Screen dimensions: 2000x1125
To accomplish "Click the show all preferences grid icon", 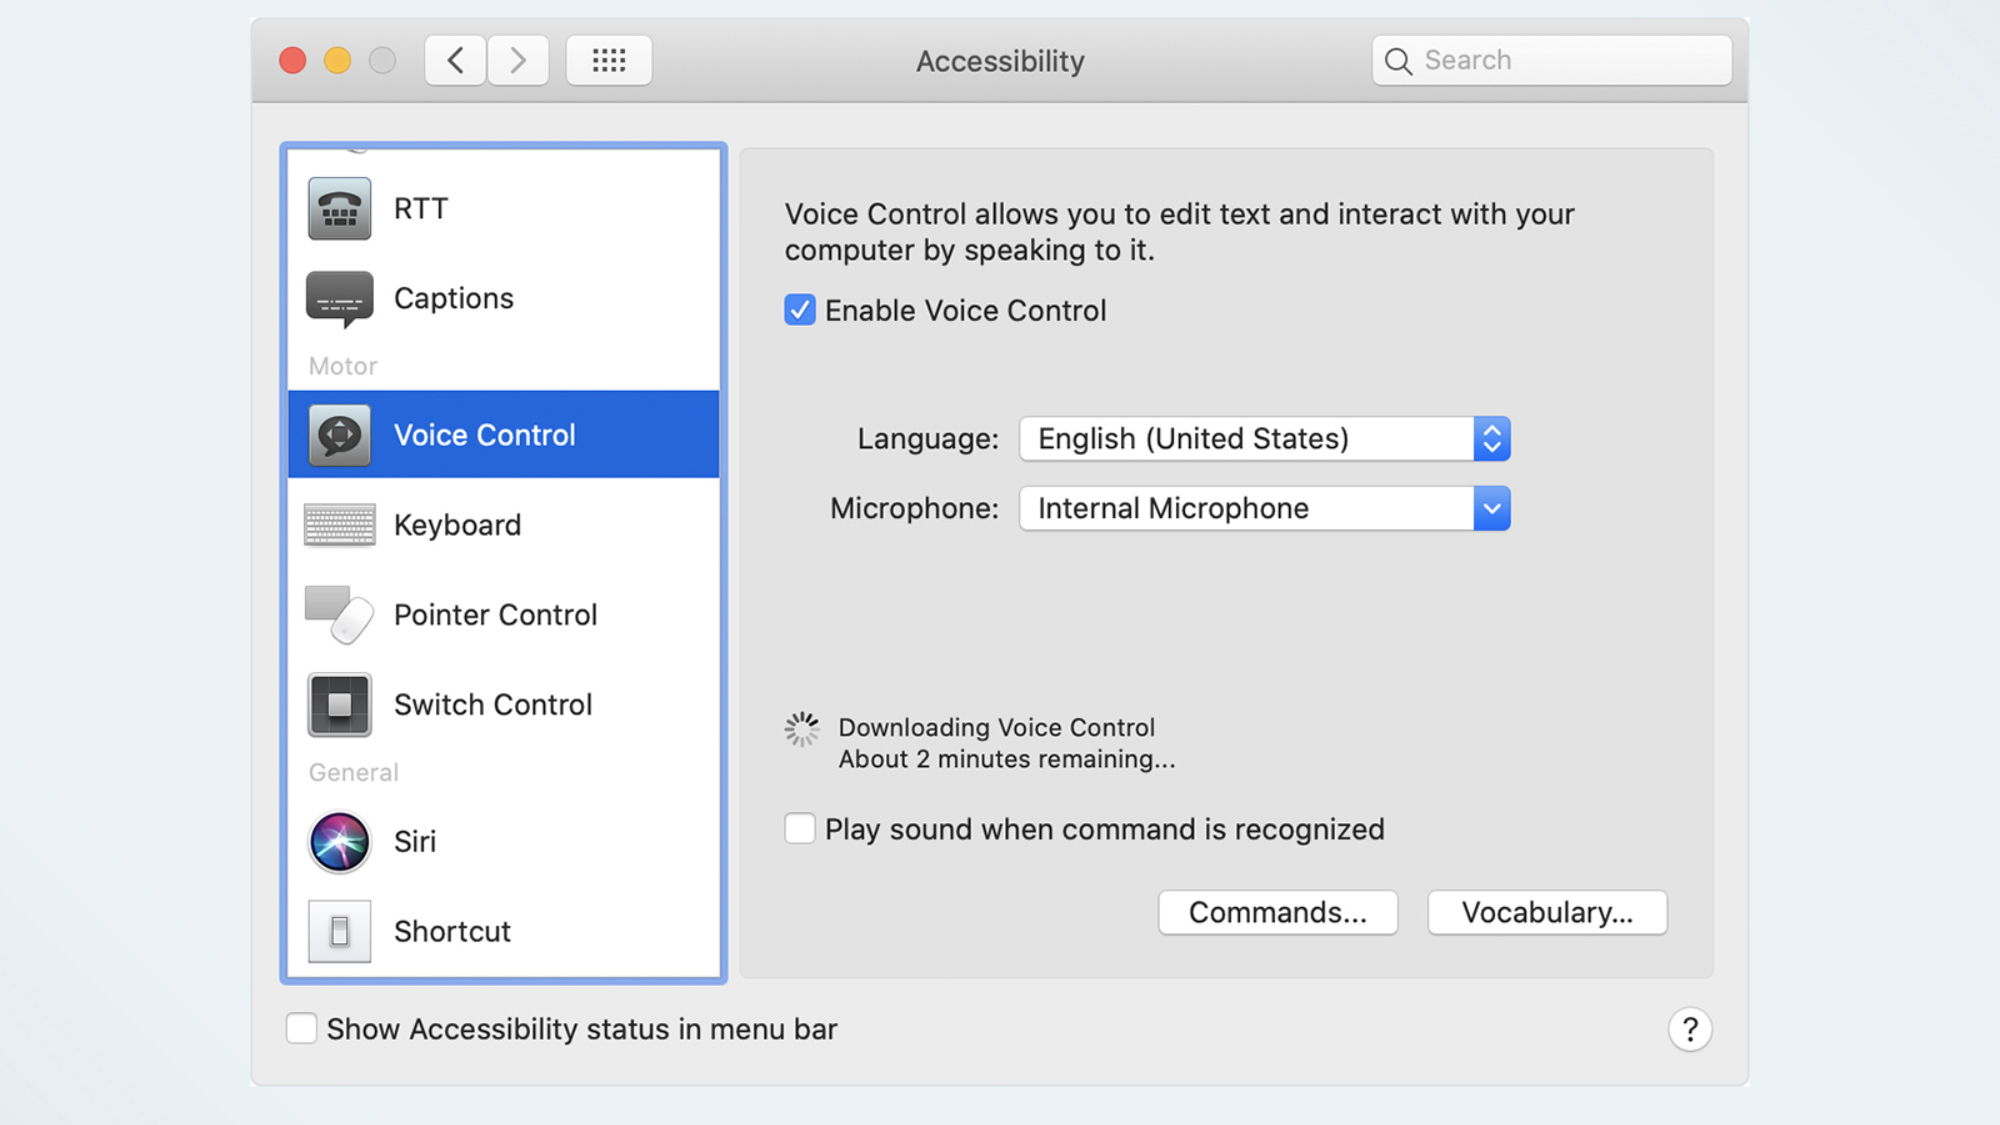I will pos(608,60).
